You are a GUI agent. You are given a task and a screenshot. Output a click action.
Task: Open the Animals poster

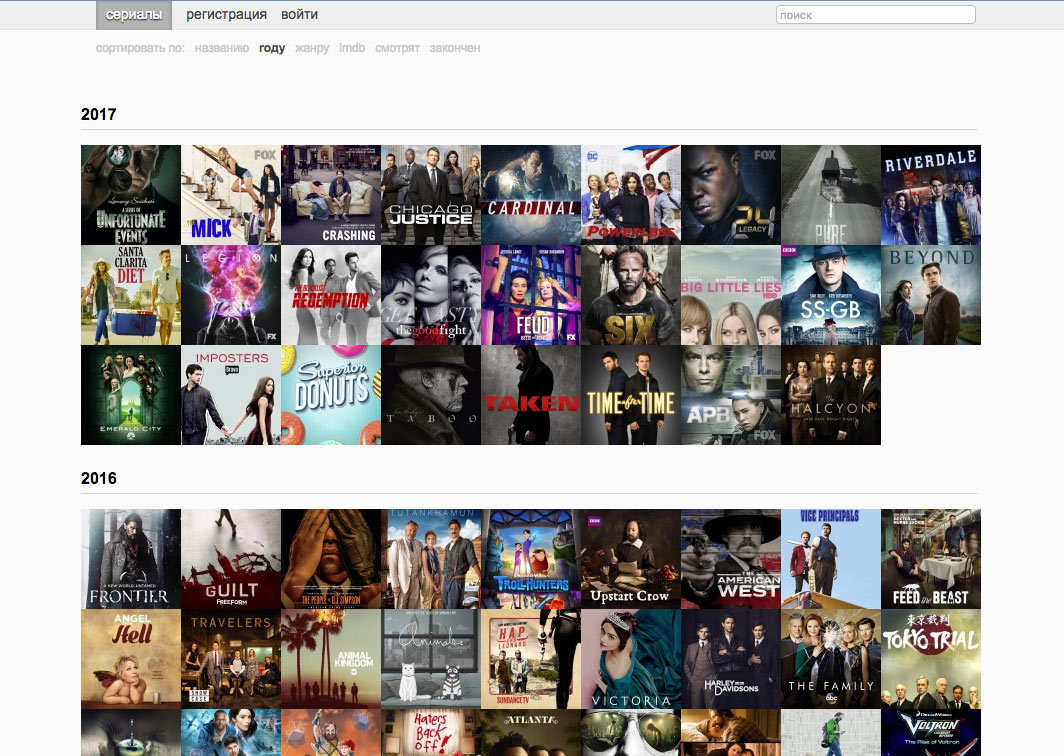coord(431,659)
